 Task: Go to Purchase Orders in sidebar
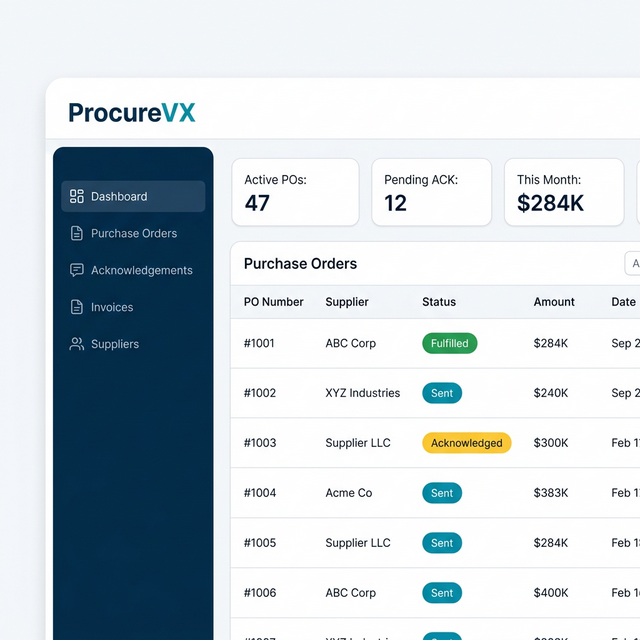(x=133, y=233)
